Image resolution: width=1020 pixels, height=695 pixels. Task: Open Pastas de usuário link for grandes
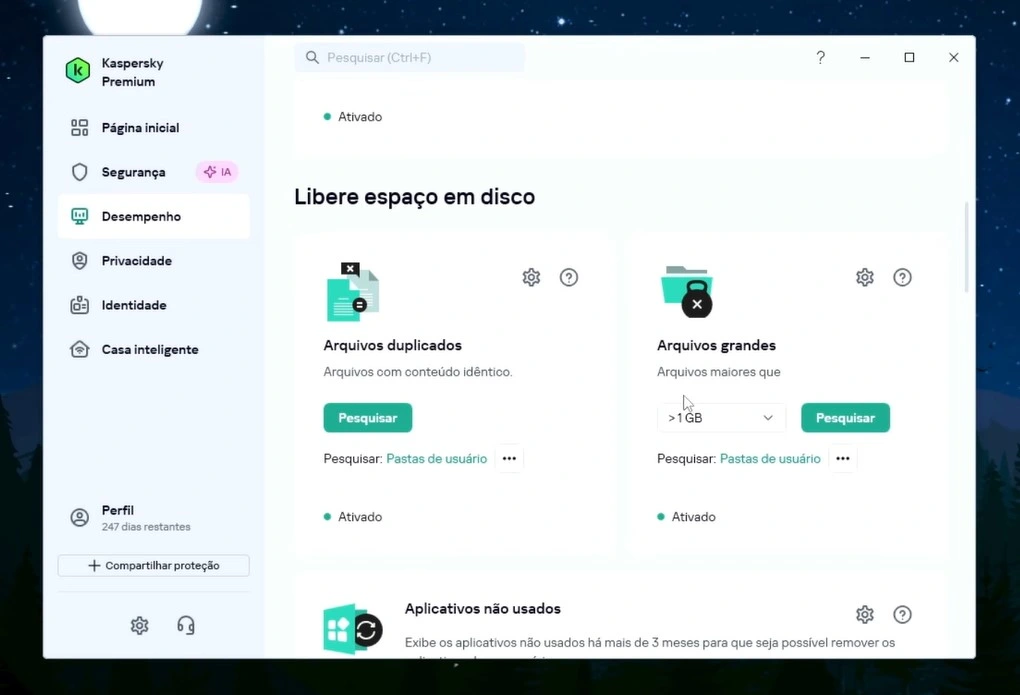[x=770, y=459]
